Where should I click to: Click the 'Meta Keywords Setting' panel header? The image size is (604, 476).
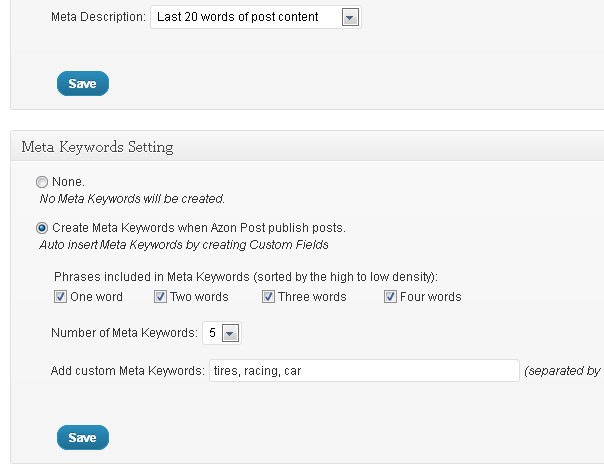[x=97, y=147]
